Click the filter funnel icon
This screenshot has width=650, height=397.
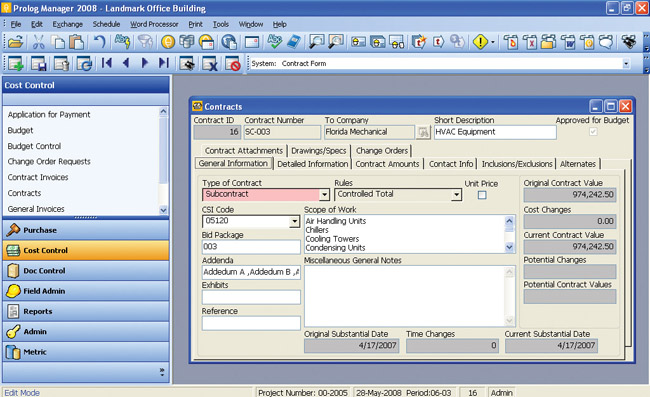[145, 42]
